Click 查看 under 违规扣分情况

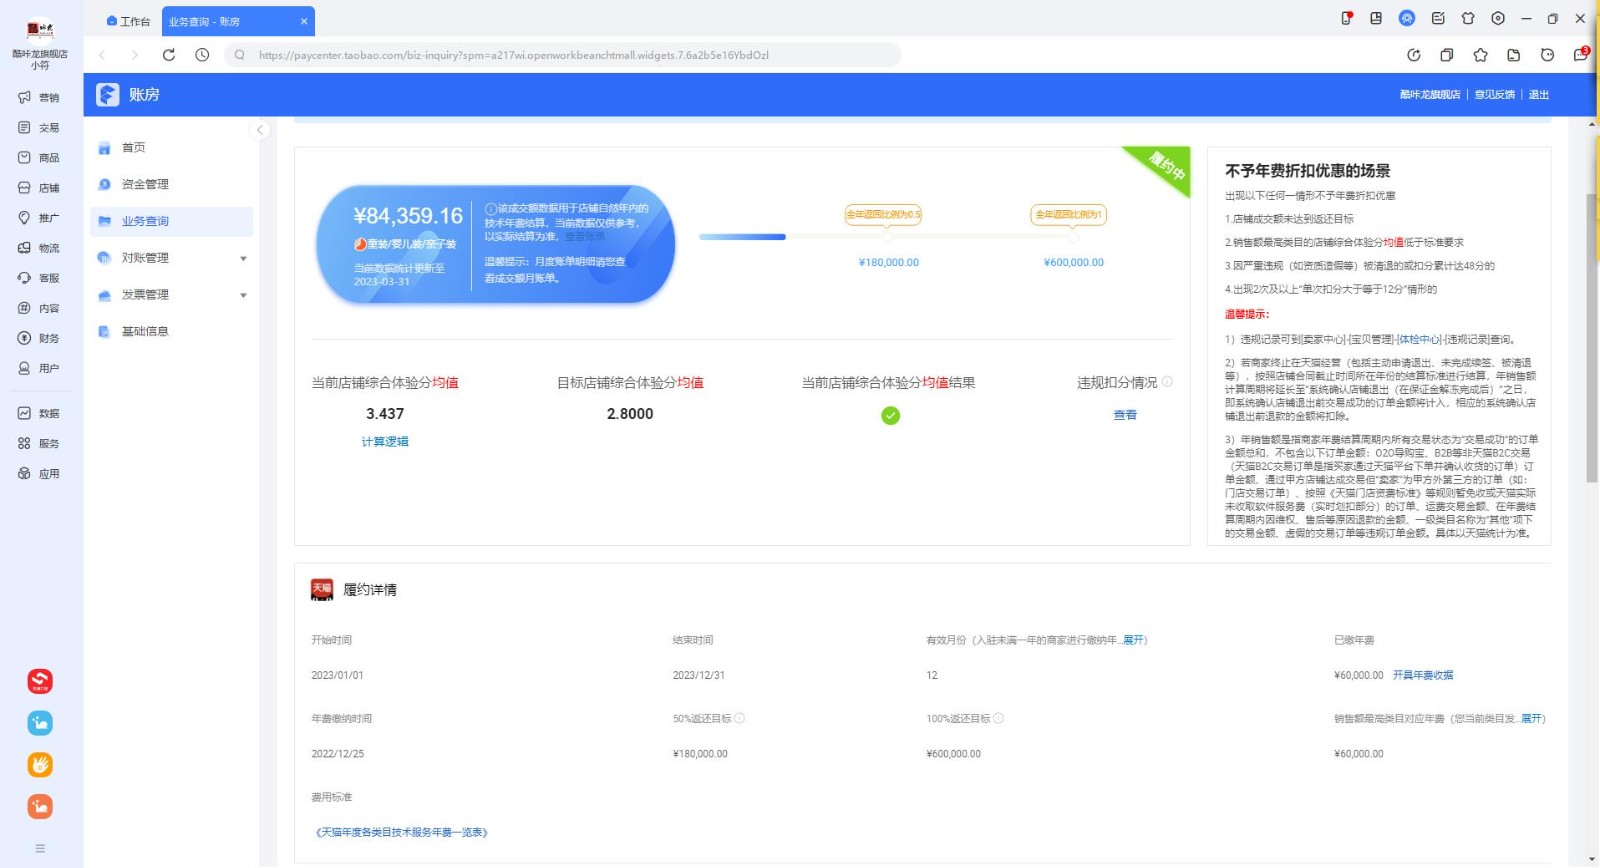click(x=1125, y=415)
